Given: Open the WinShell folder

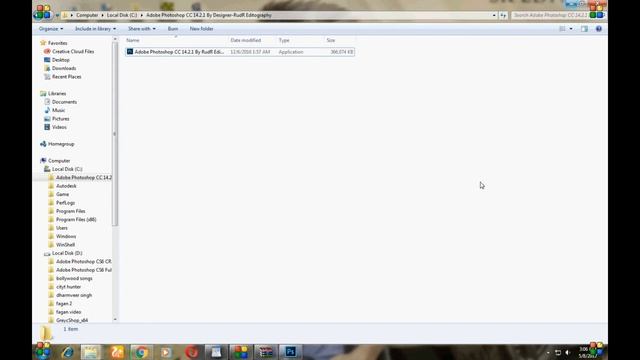Looking at the screenshot, I should [65, 245].
